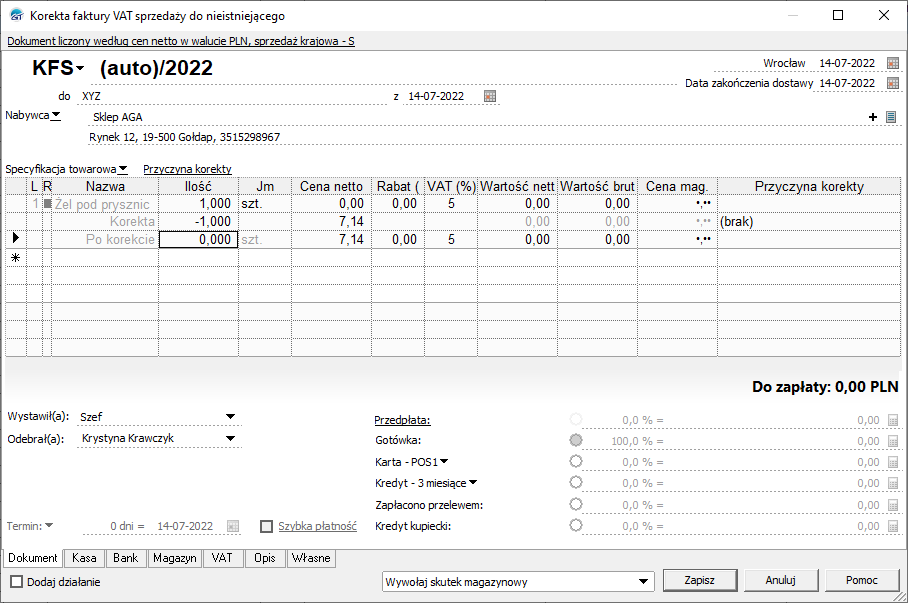This screenshot has height=603, width=908.
Task: Open calendar next to Wrocław date
Action: click(x=893, y=63)
